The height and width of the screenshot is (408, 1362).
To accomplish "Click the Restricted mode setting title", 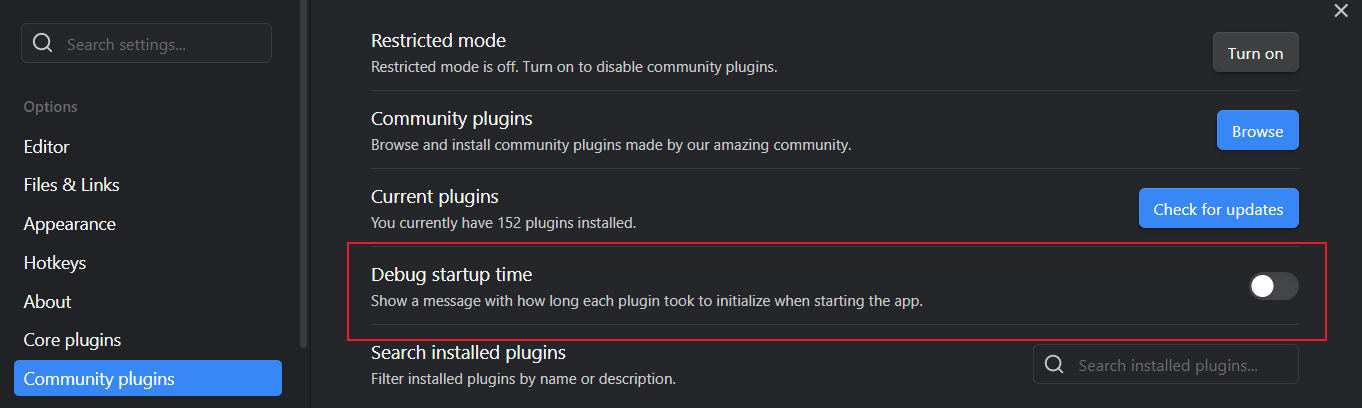I will (x=438, y=41).
